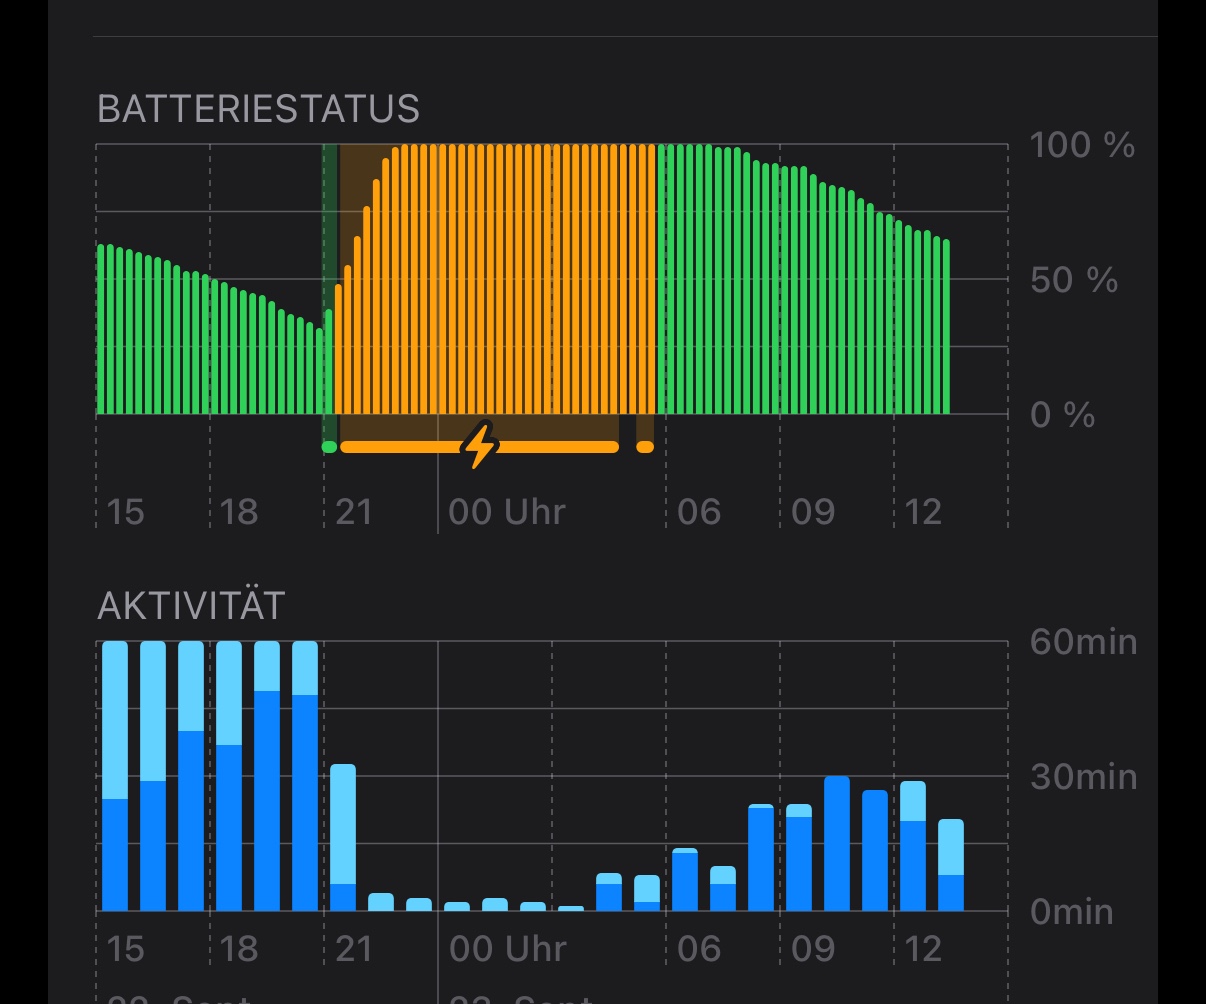Tap the 09 label under activity chart
Image resolution: width=1206 pixels, height=1004 pixels.
(812, 948)
